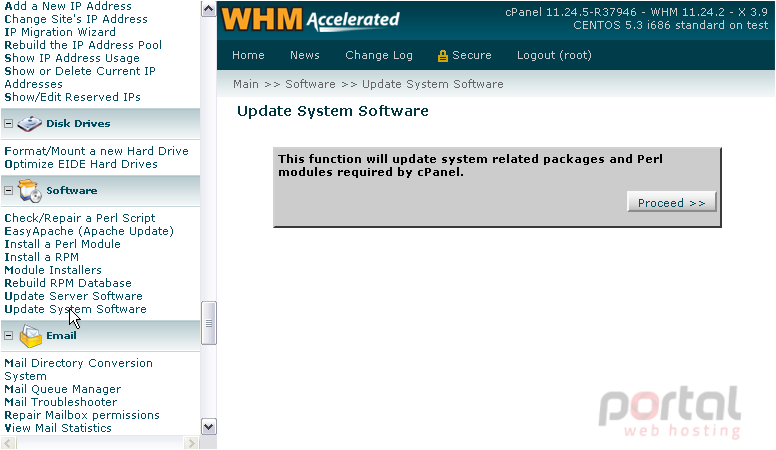Screen dimensions: 776x450
Task: Open Format/Mount a new Hard Drive
Action: 97,151
